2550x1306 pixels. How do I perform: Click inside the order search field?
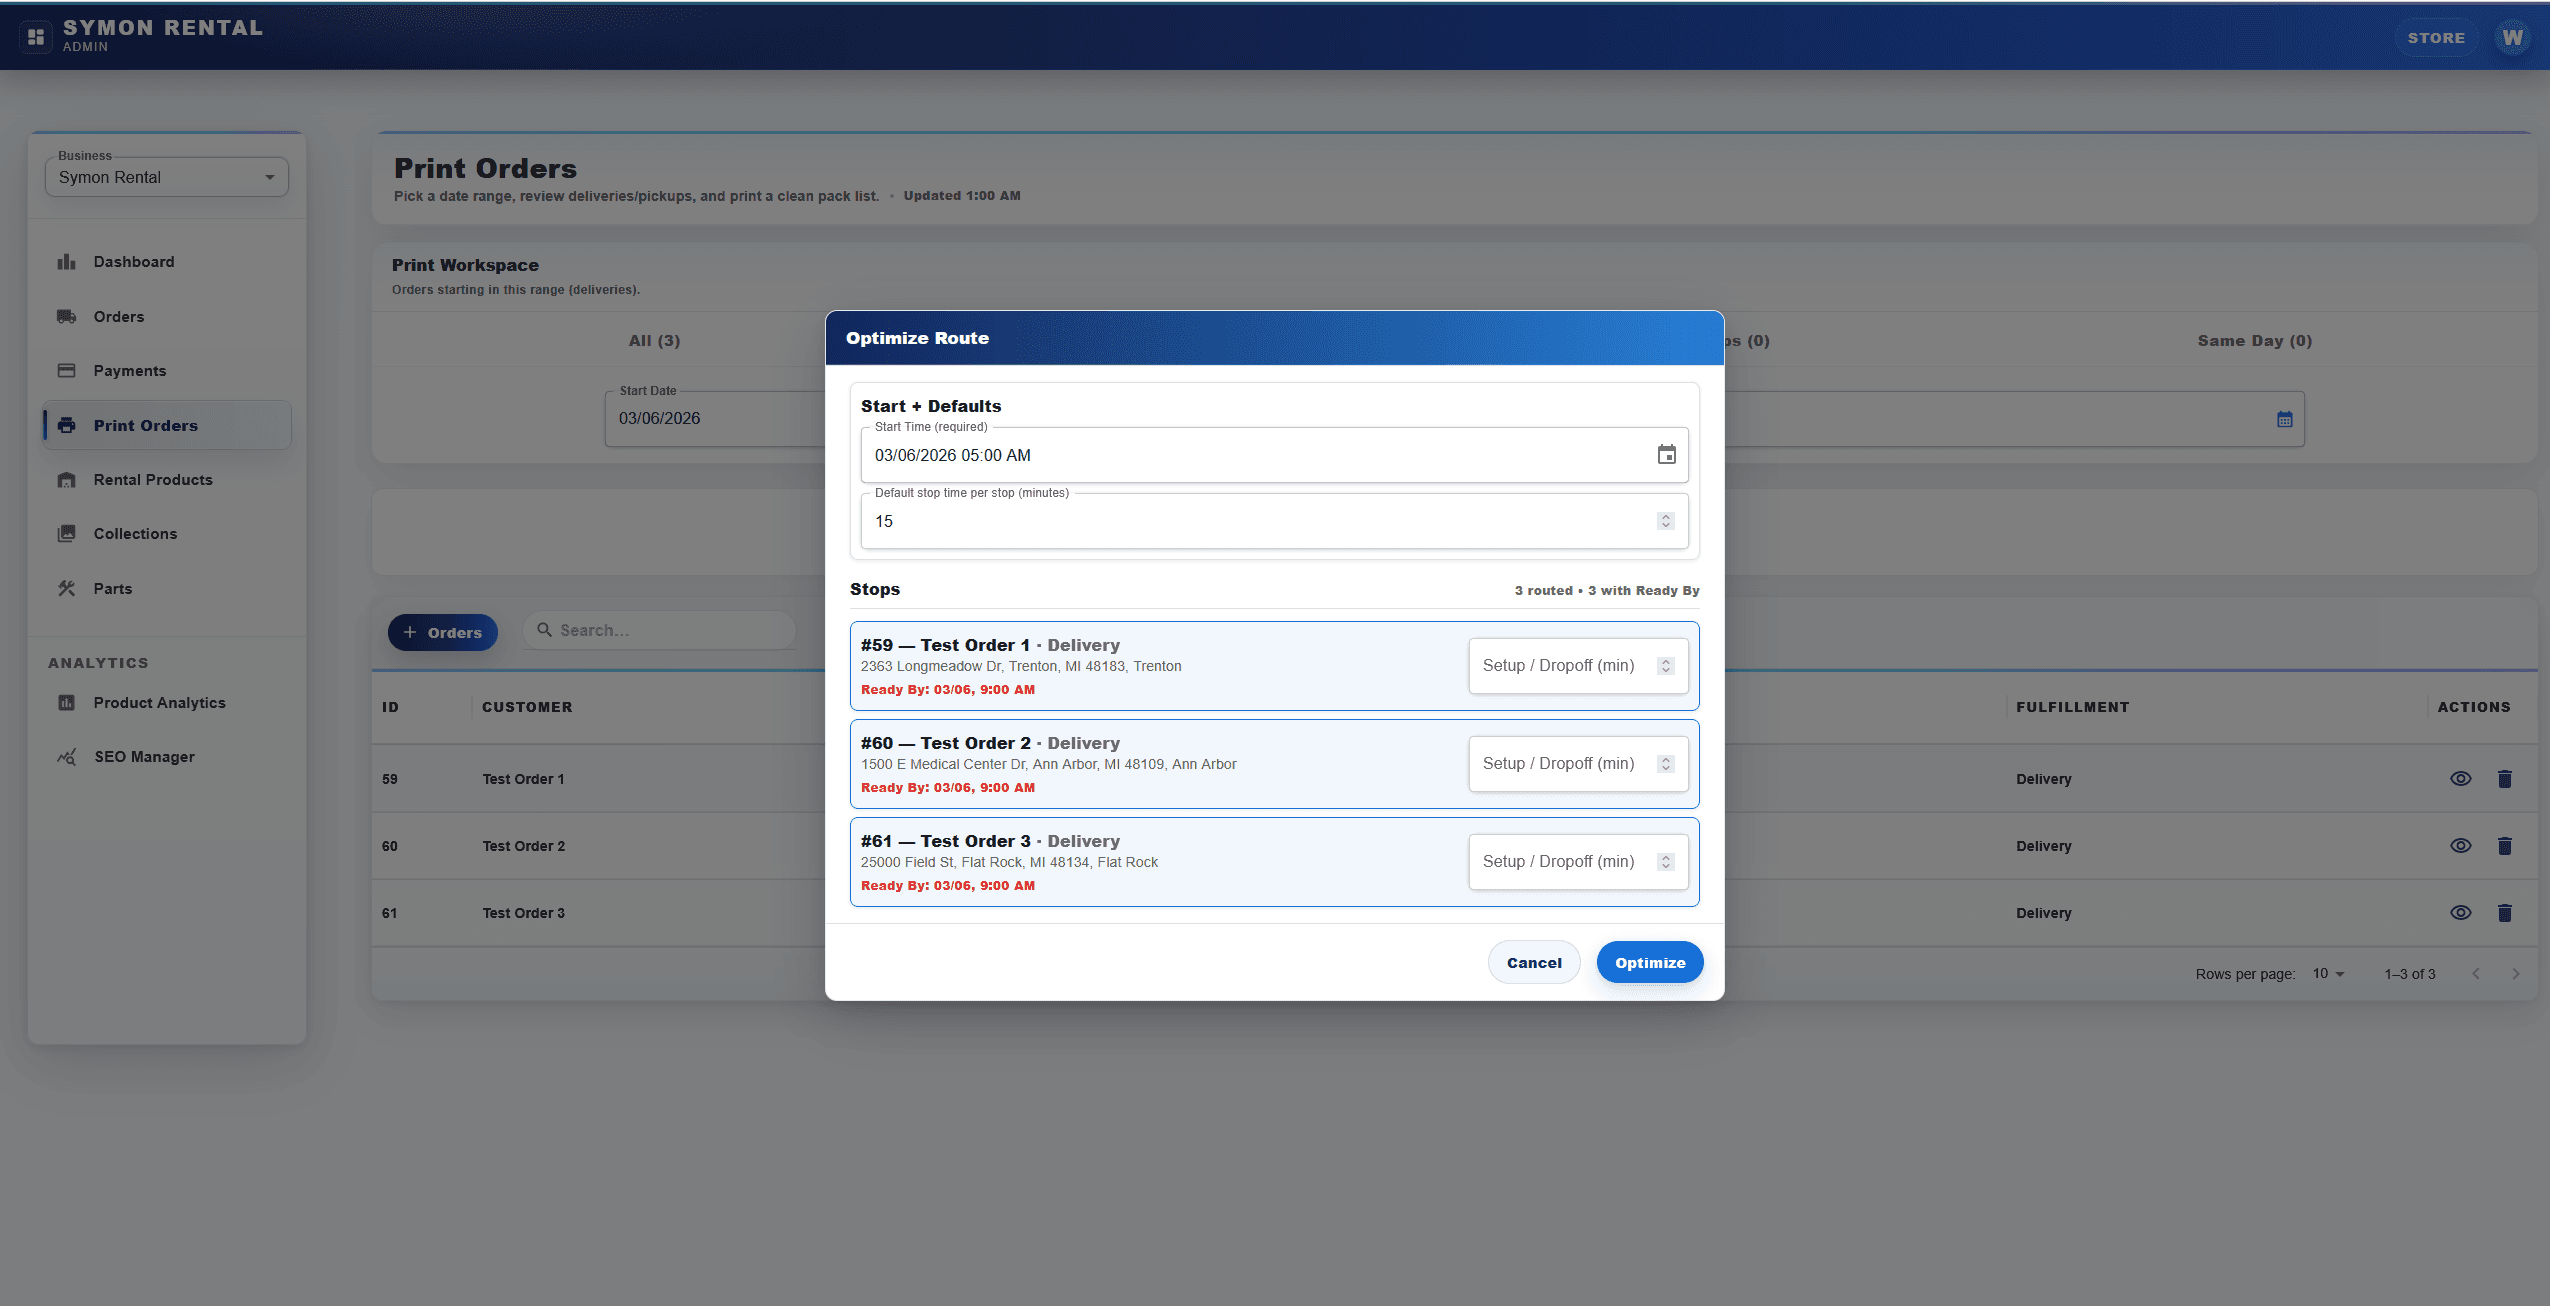pyautogui.click(x=657, y=630)
